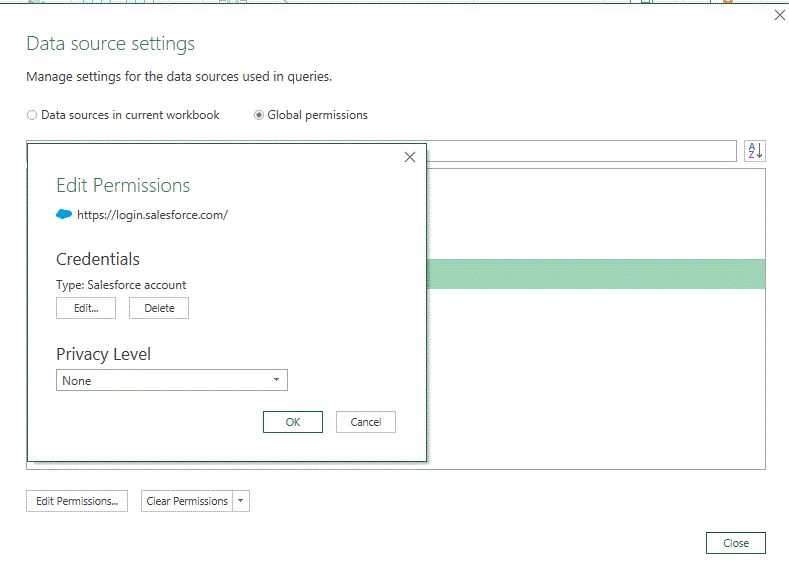Confirm with the OK button

(x=293, y=422)
